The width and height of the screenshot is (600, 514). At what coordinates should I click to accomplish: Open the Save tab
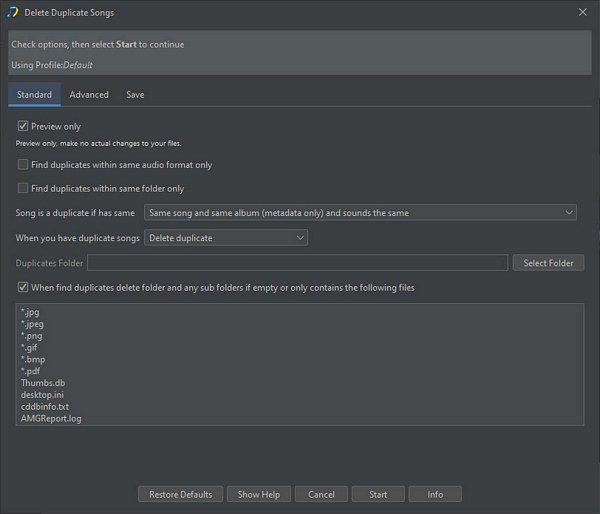135,95
